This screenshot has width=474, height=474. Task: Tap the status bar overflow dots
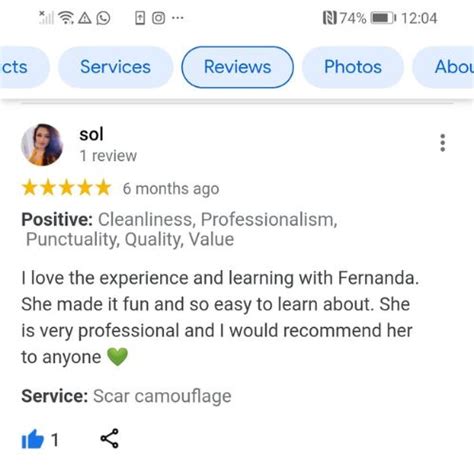(x=178, y=18)
